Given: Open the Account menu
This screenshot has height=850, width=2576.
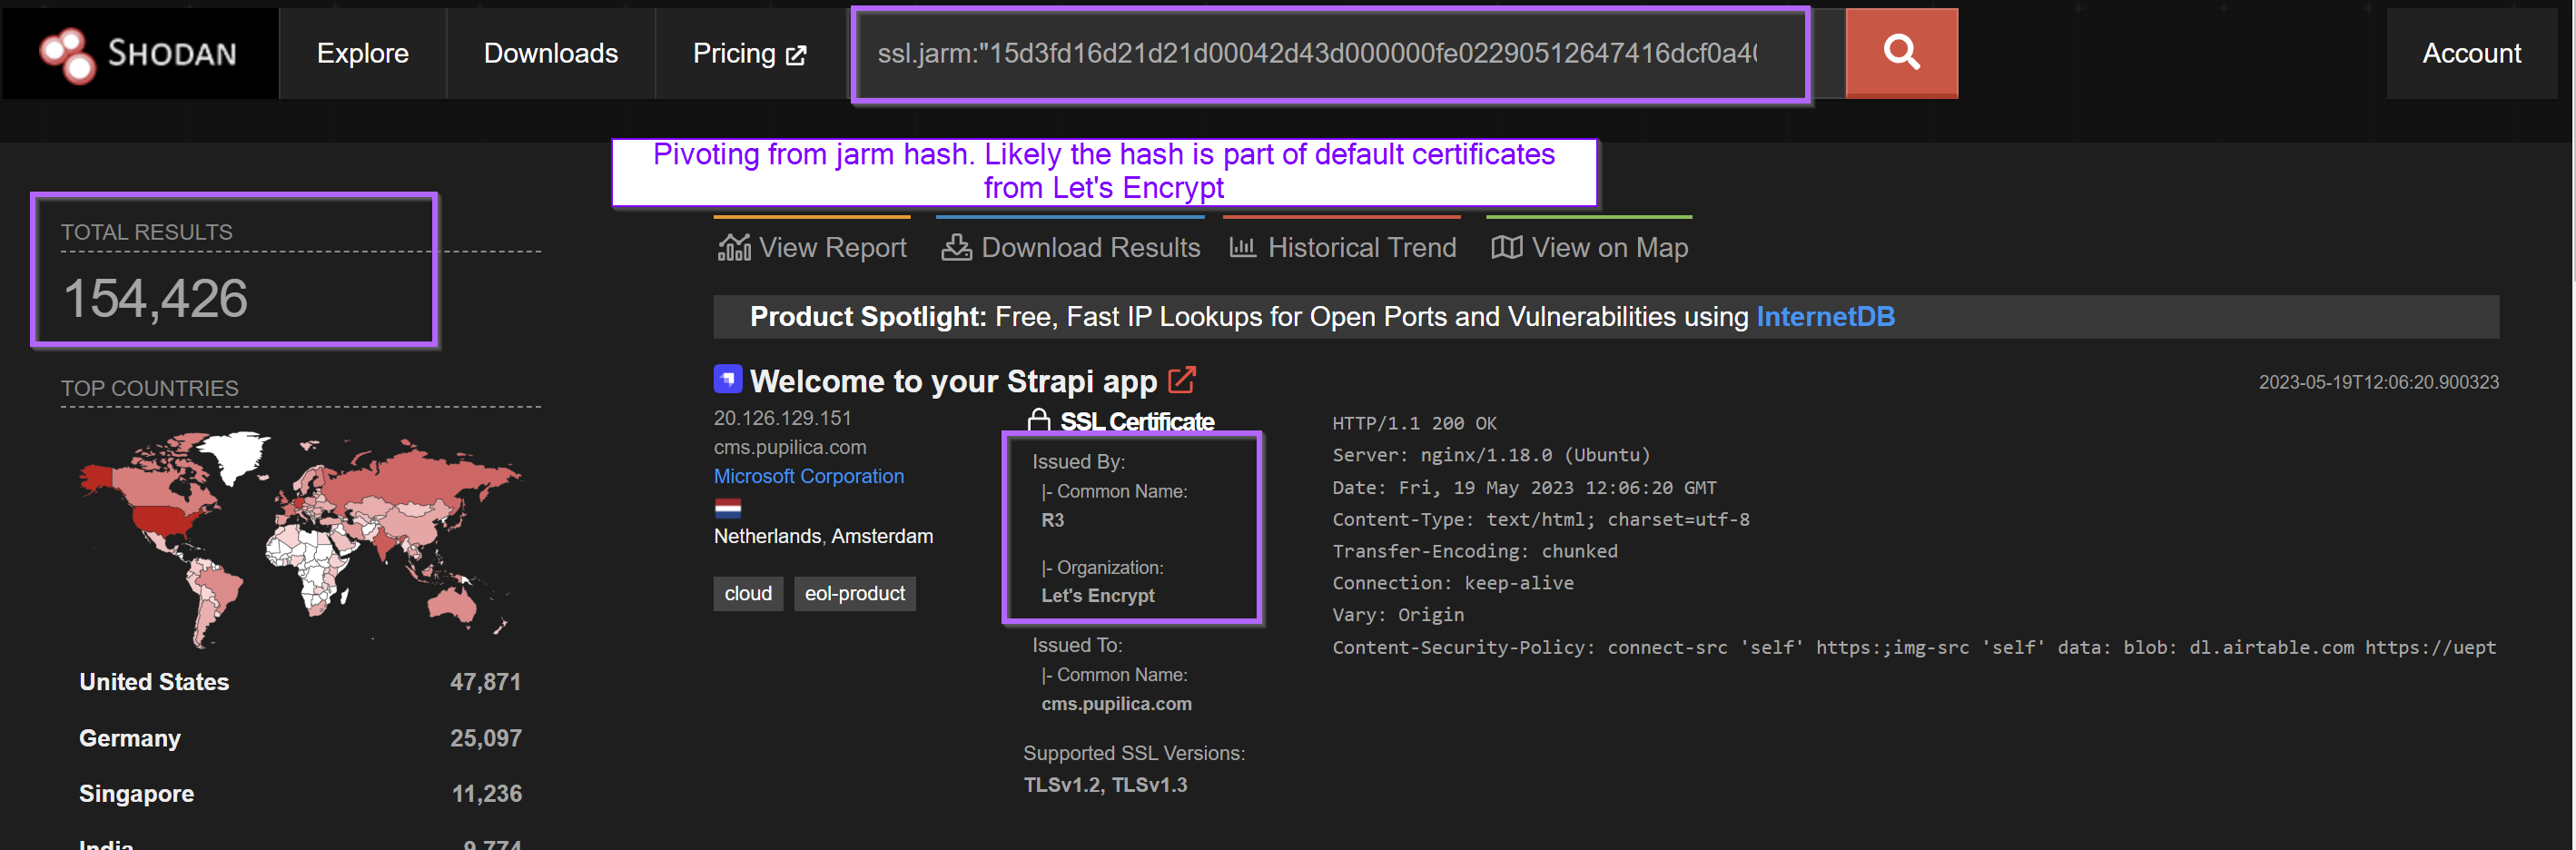Looking at the screenshot, I should pos(2471,53).
